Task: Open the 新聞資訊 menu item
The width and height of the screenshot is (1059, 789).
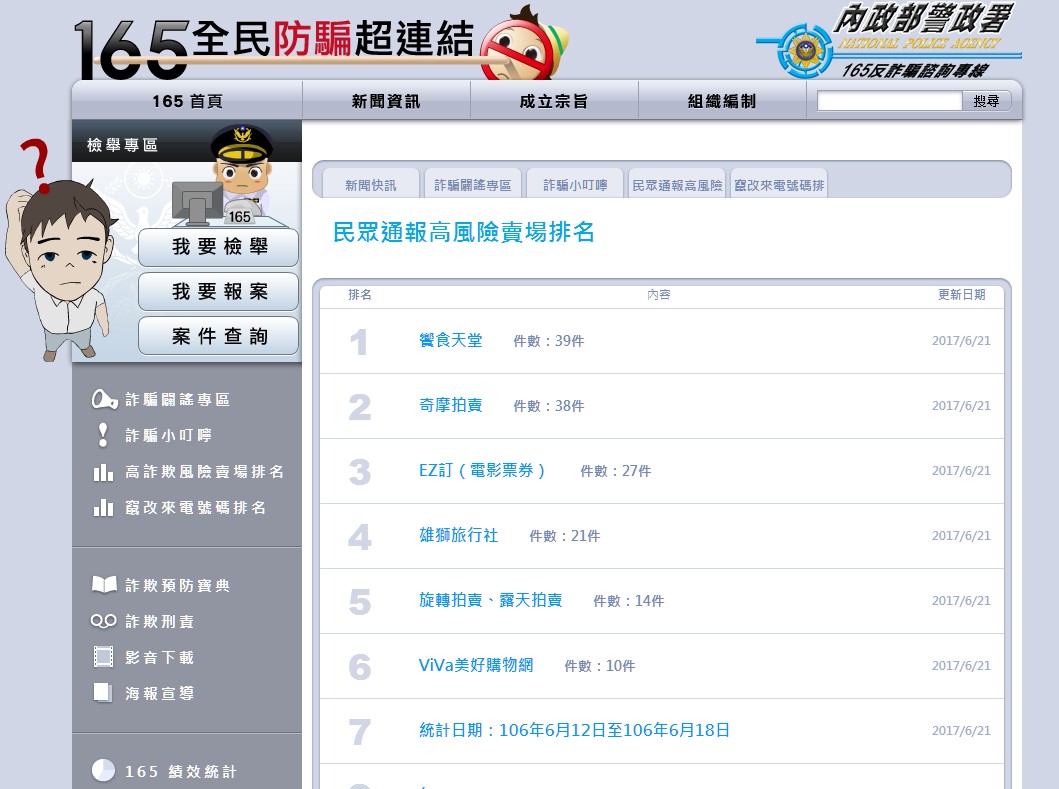Action: pyautogui.click(x=386, y=101)
